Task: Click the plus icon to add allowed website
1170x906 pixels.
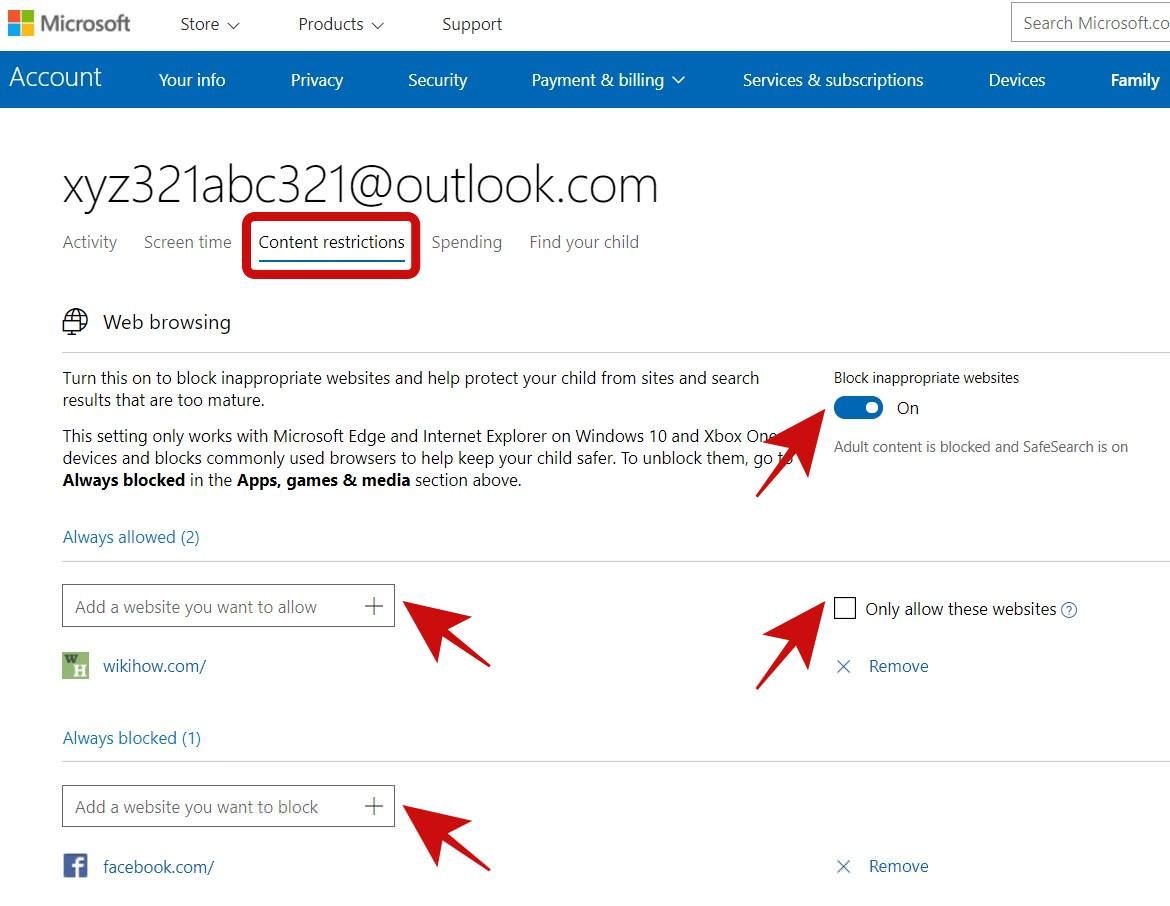Action: tap(374, 606)
